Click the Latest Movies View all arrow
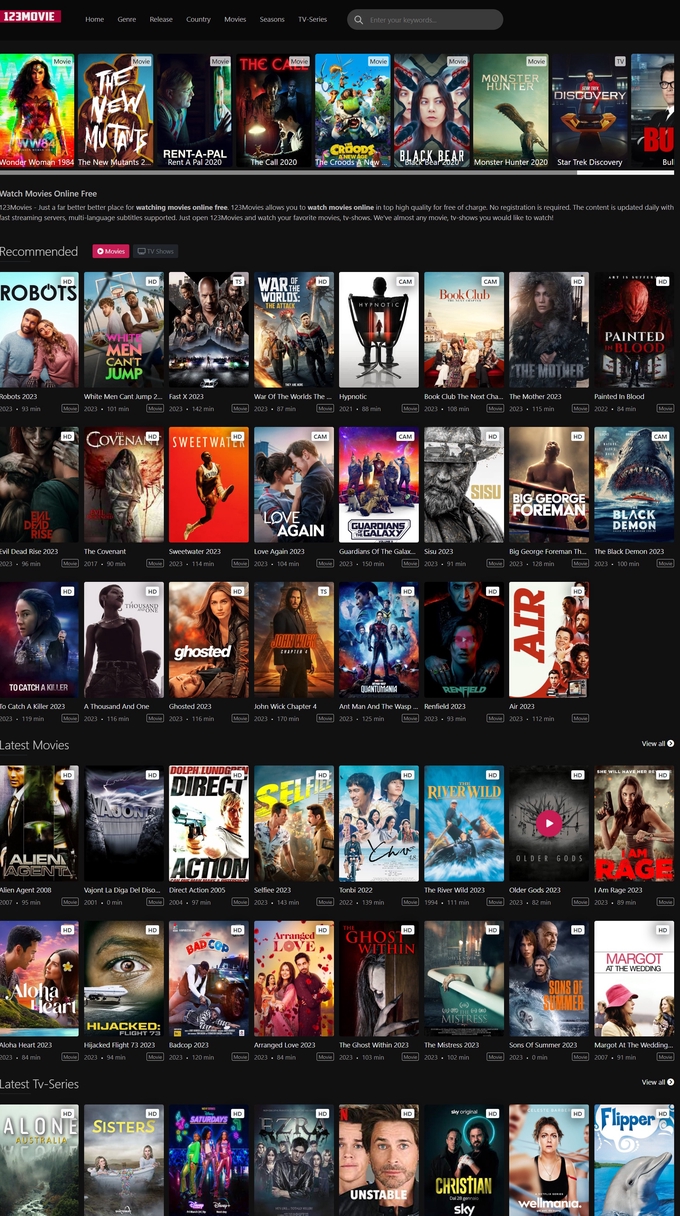Screen dimensions: 680x1216 (671, 744)
